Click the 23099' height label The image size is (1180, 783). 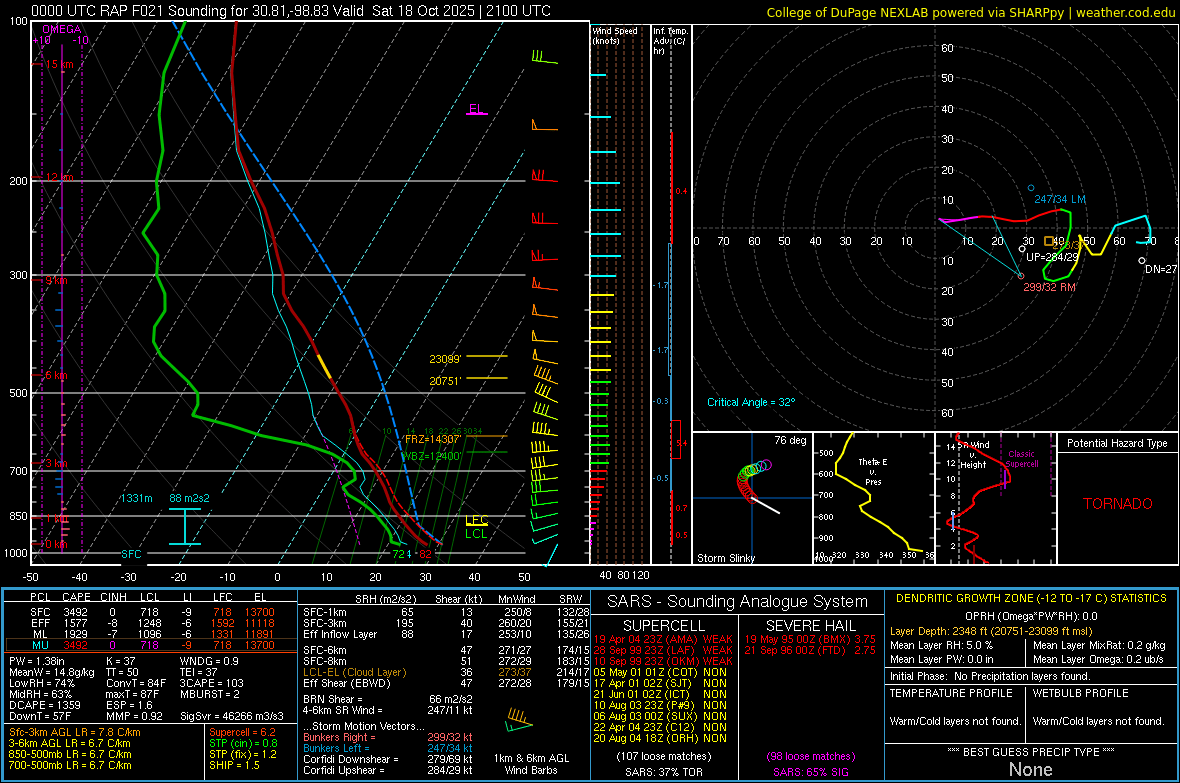pyautogui.click(x=445, y=359)
